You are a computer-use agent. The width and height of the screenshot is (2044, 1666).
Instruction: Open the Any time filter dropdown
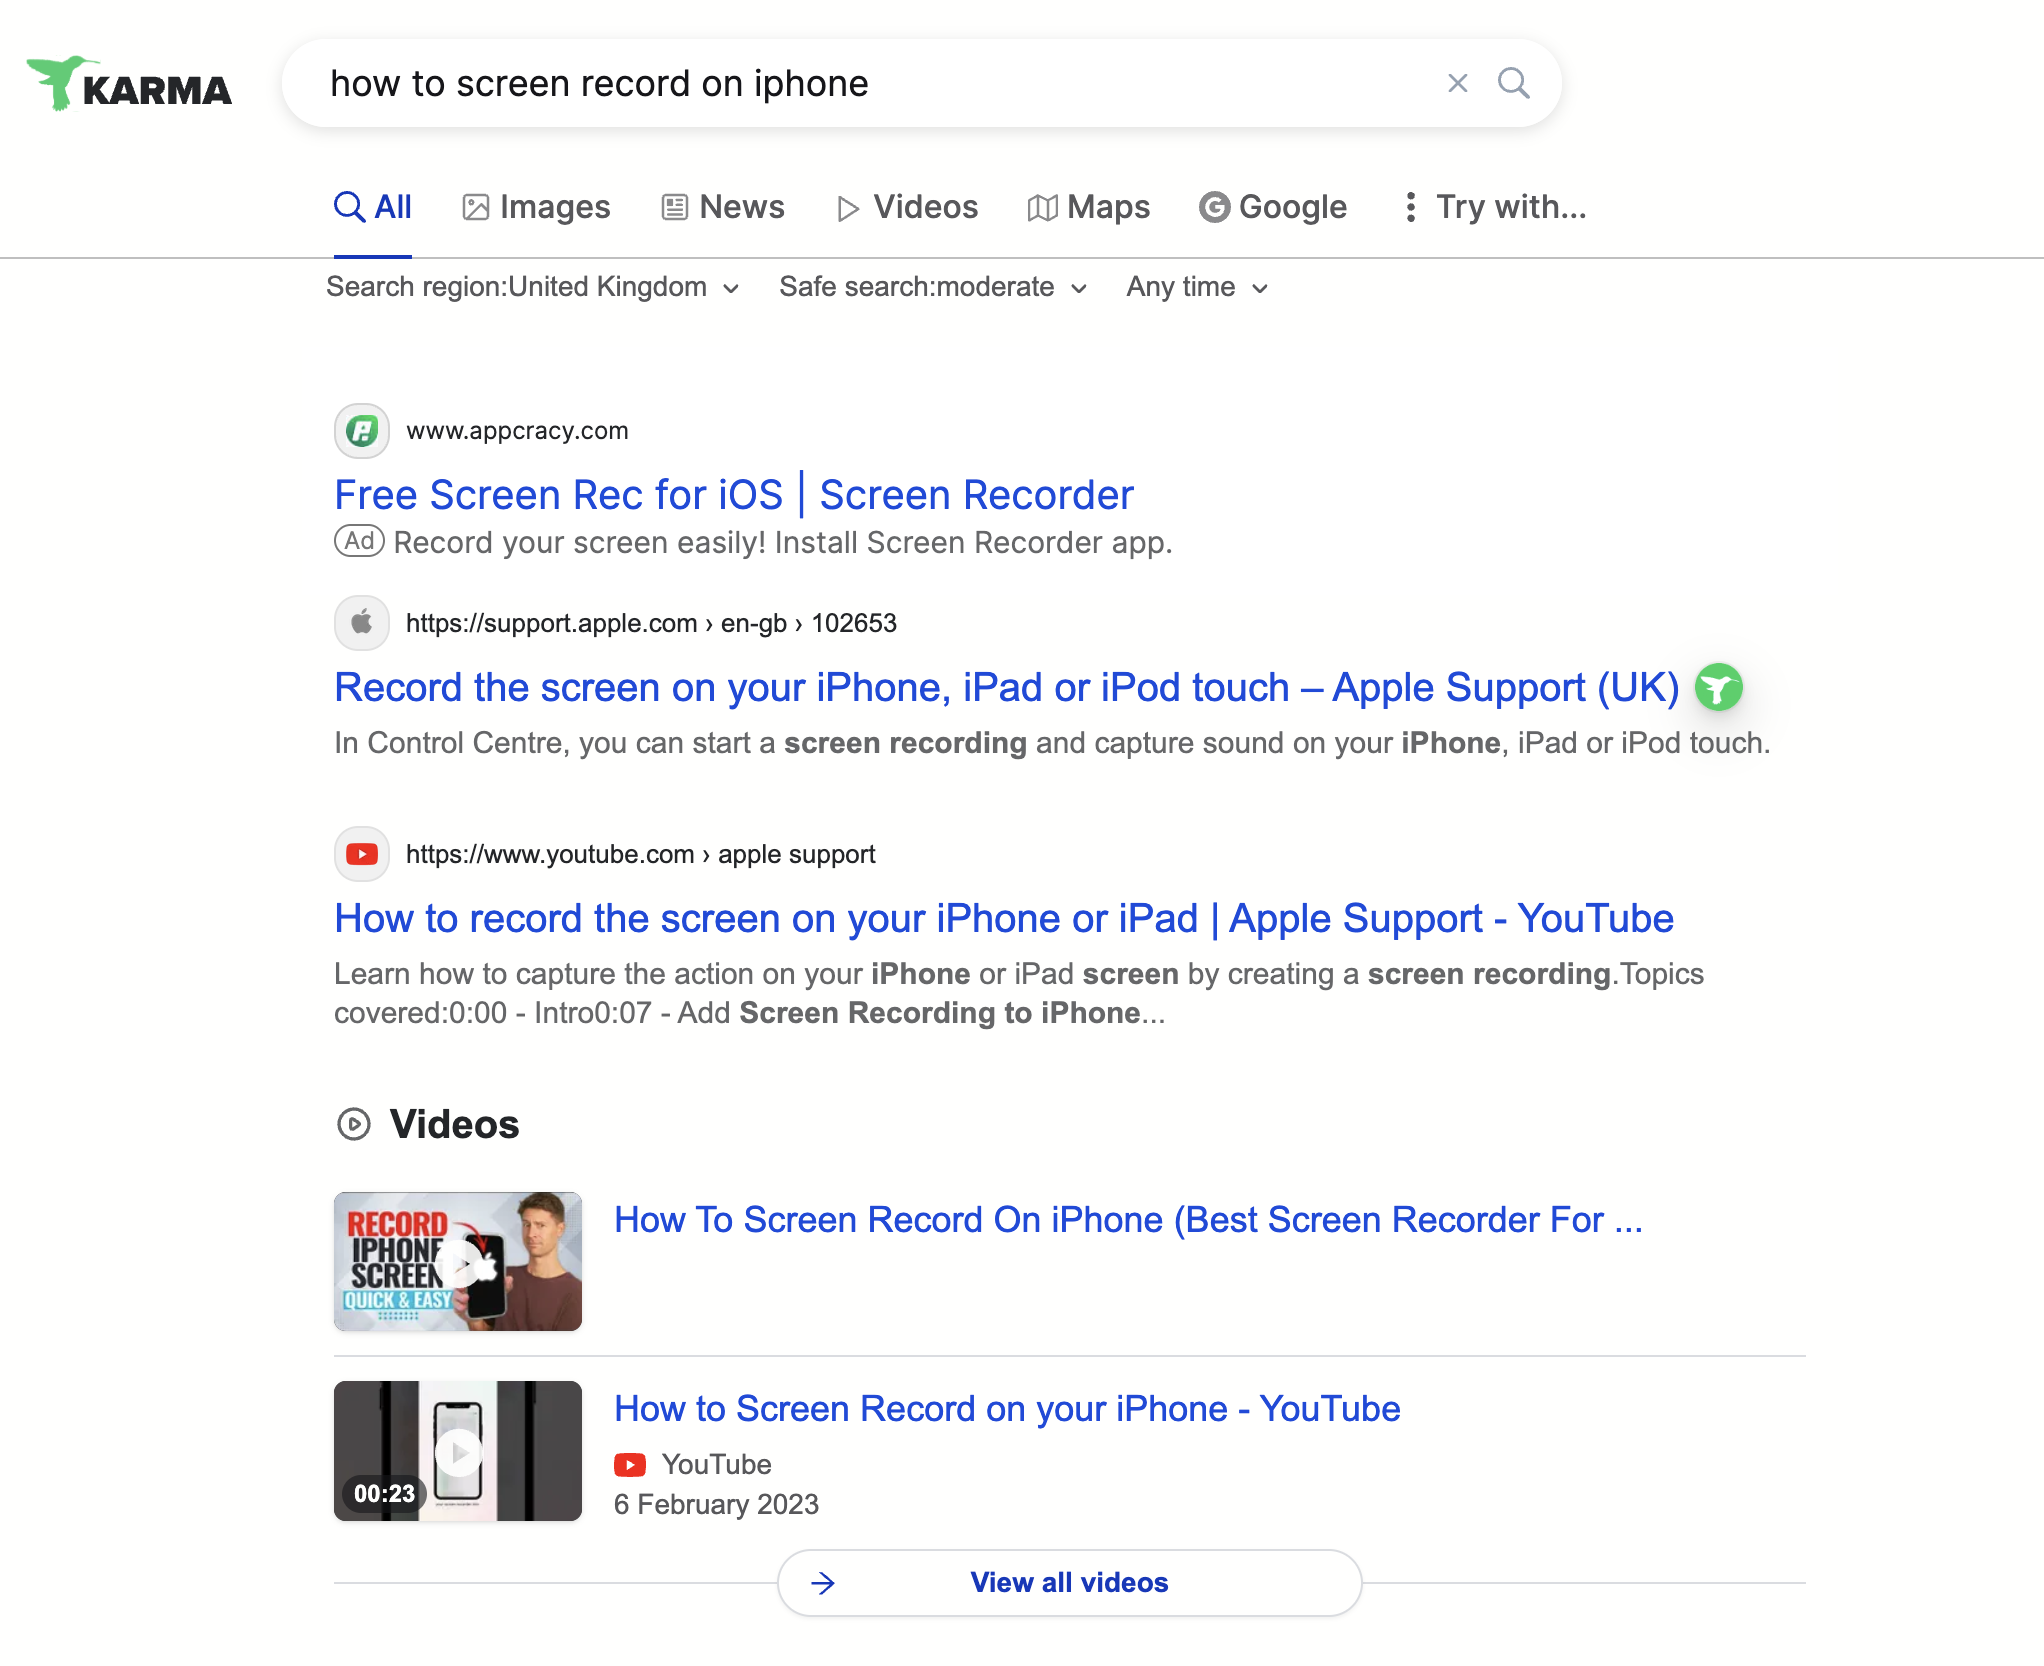(x=1197, y=288)
